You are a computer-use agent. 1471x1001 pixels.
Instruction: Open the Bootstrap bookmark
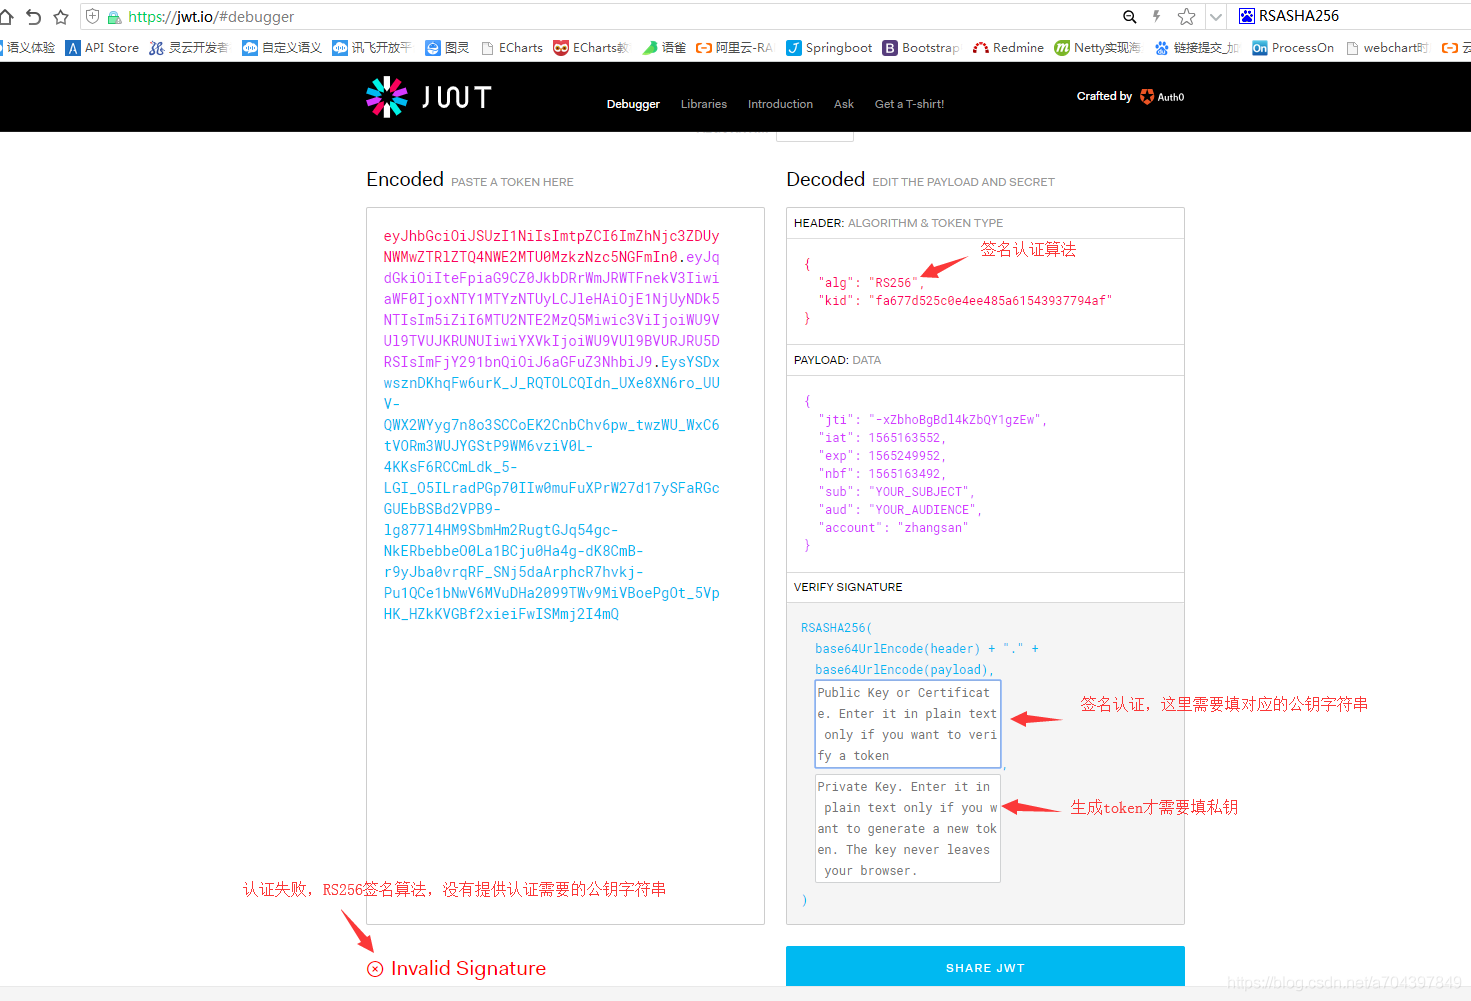(x=921, y=48)
